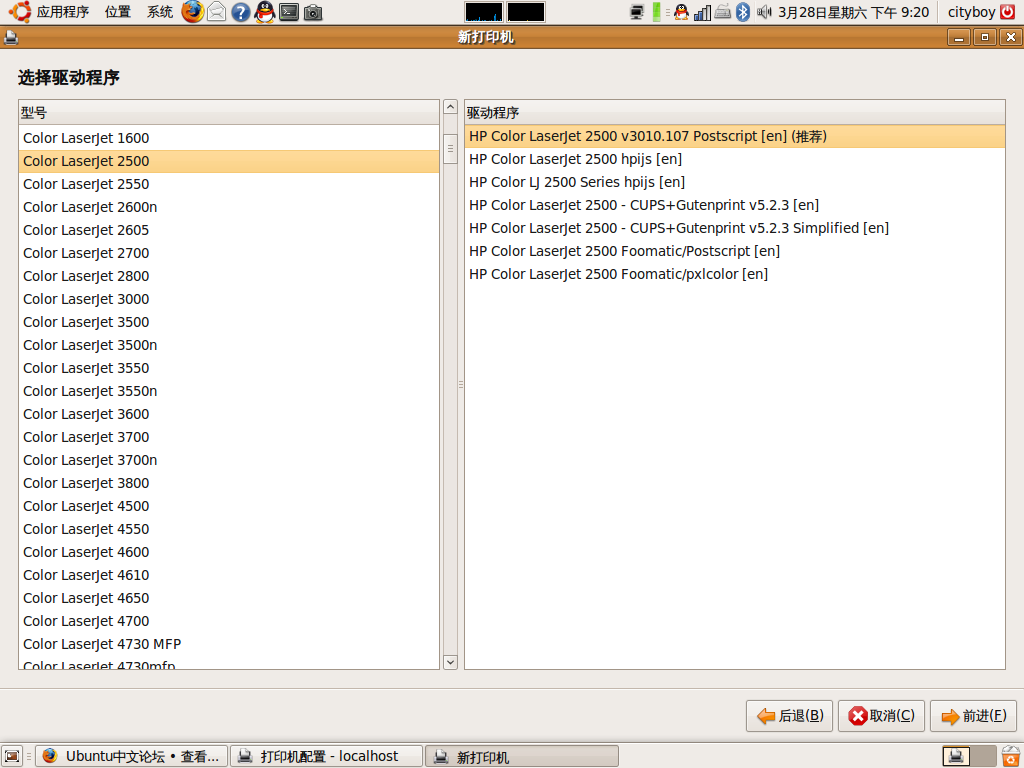Select model Color LaserJet 3000

pyautogui.click(x=229, y=299)
